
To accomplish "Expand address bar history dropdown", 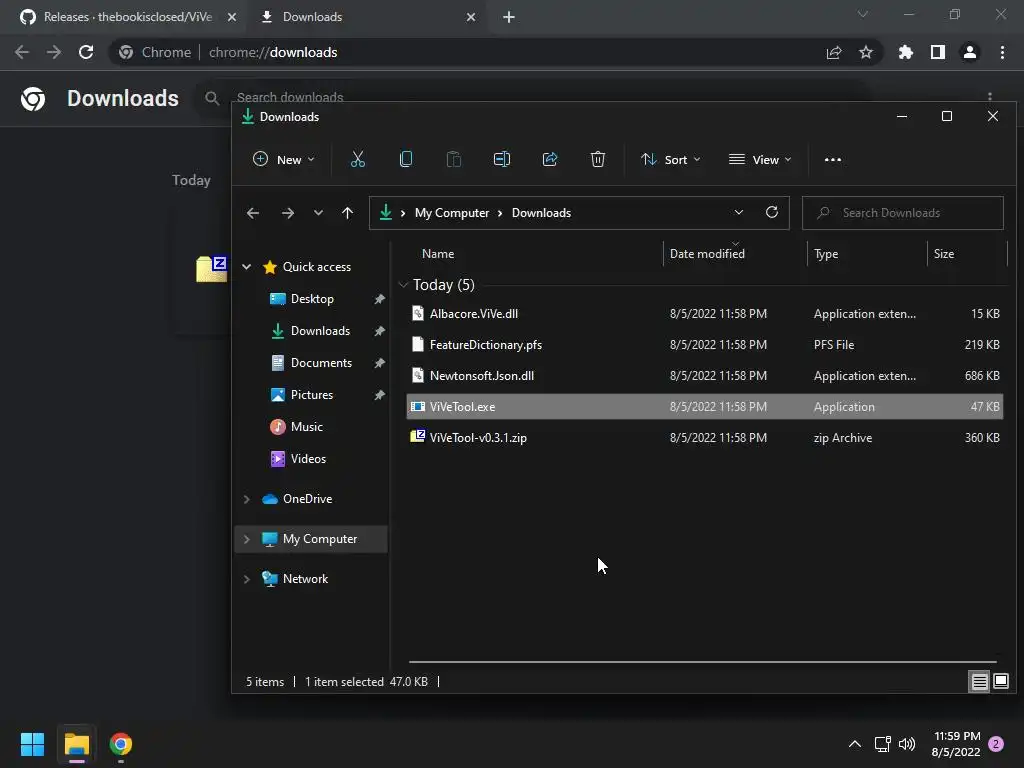I will pyautogui.click(x=739, y=212).
